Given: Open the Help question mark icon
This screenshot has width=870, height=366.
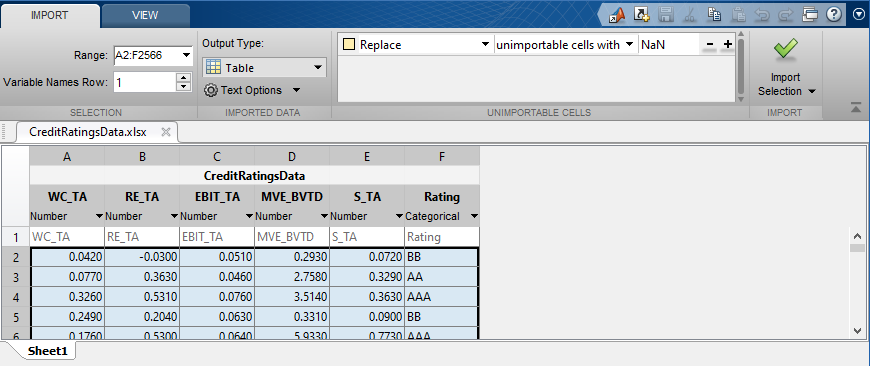Looking at the screenshot, I should click(834, 15).
